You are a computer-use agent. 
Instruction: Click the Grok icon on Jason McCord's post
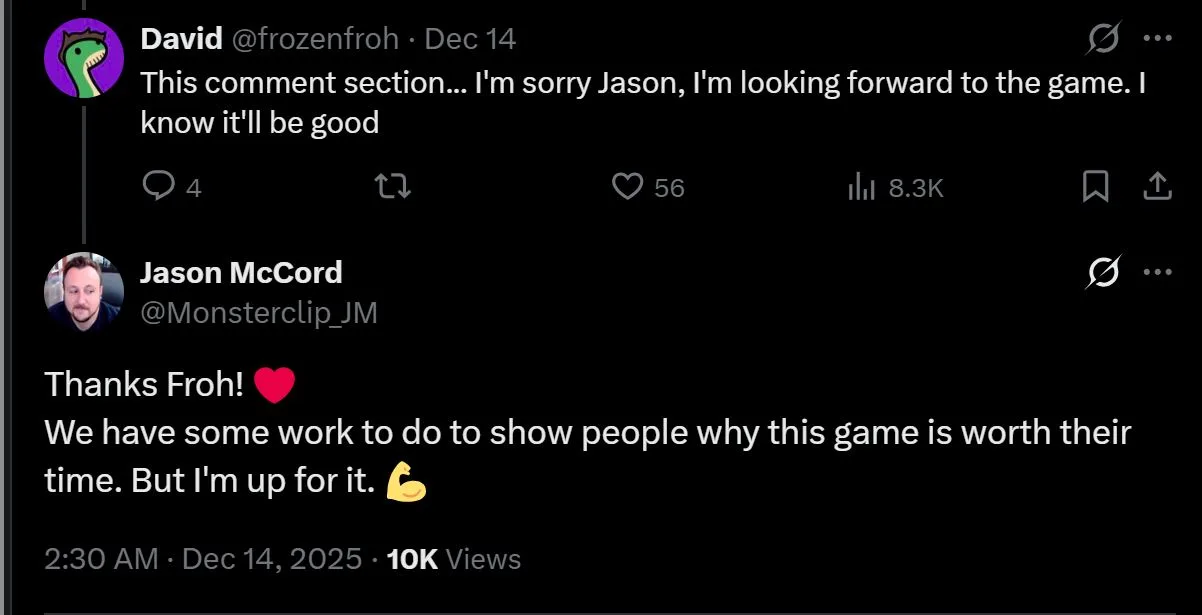[x=1105, y=273]
